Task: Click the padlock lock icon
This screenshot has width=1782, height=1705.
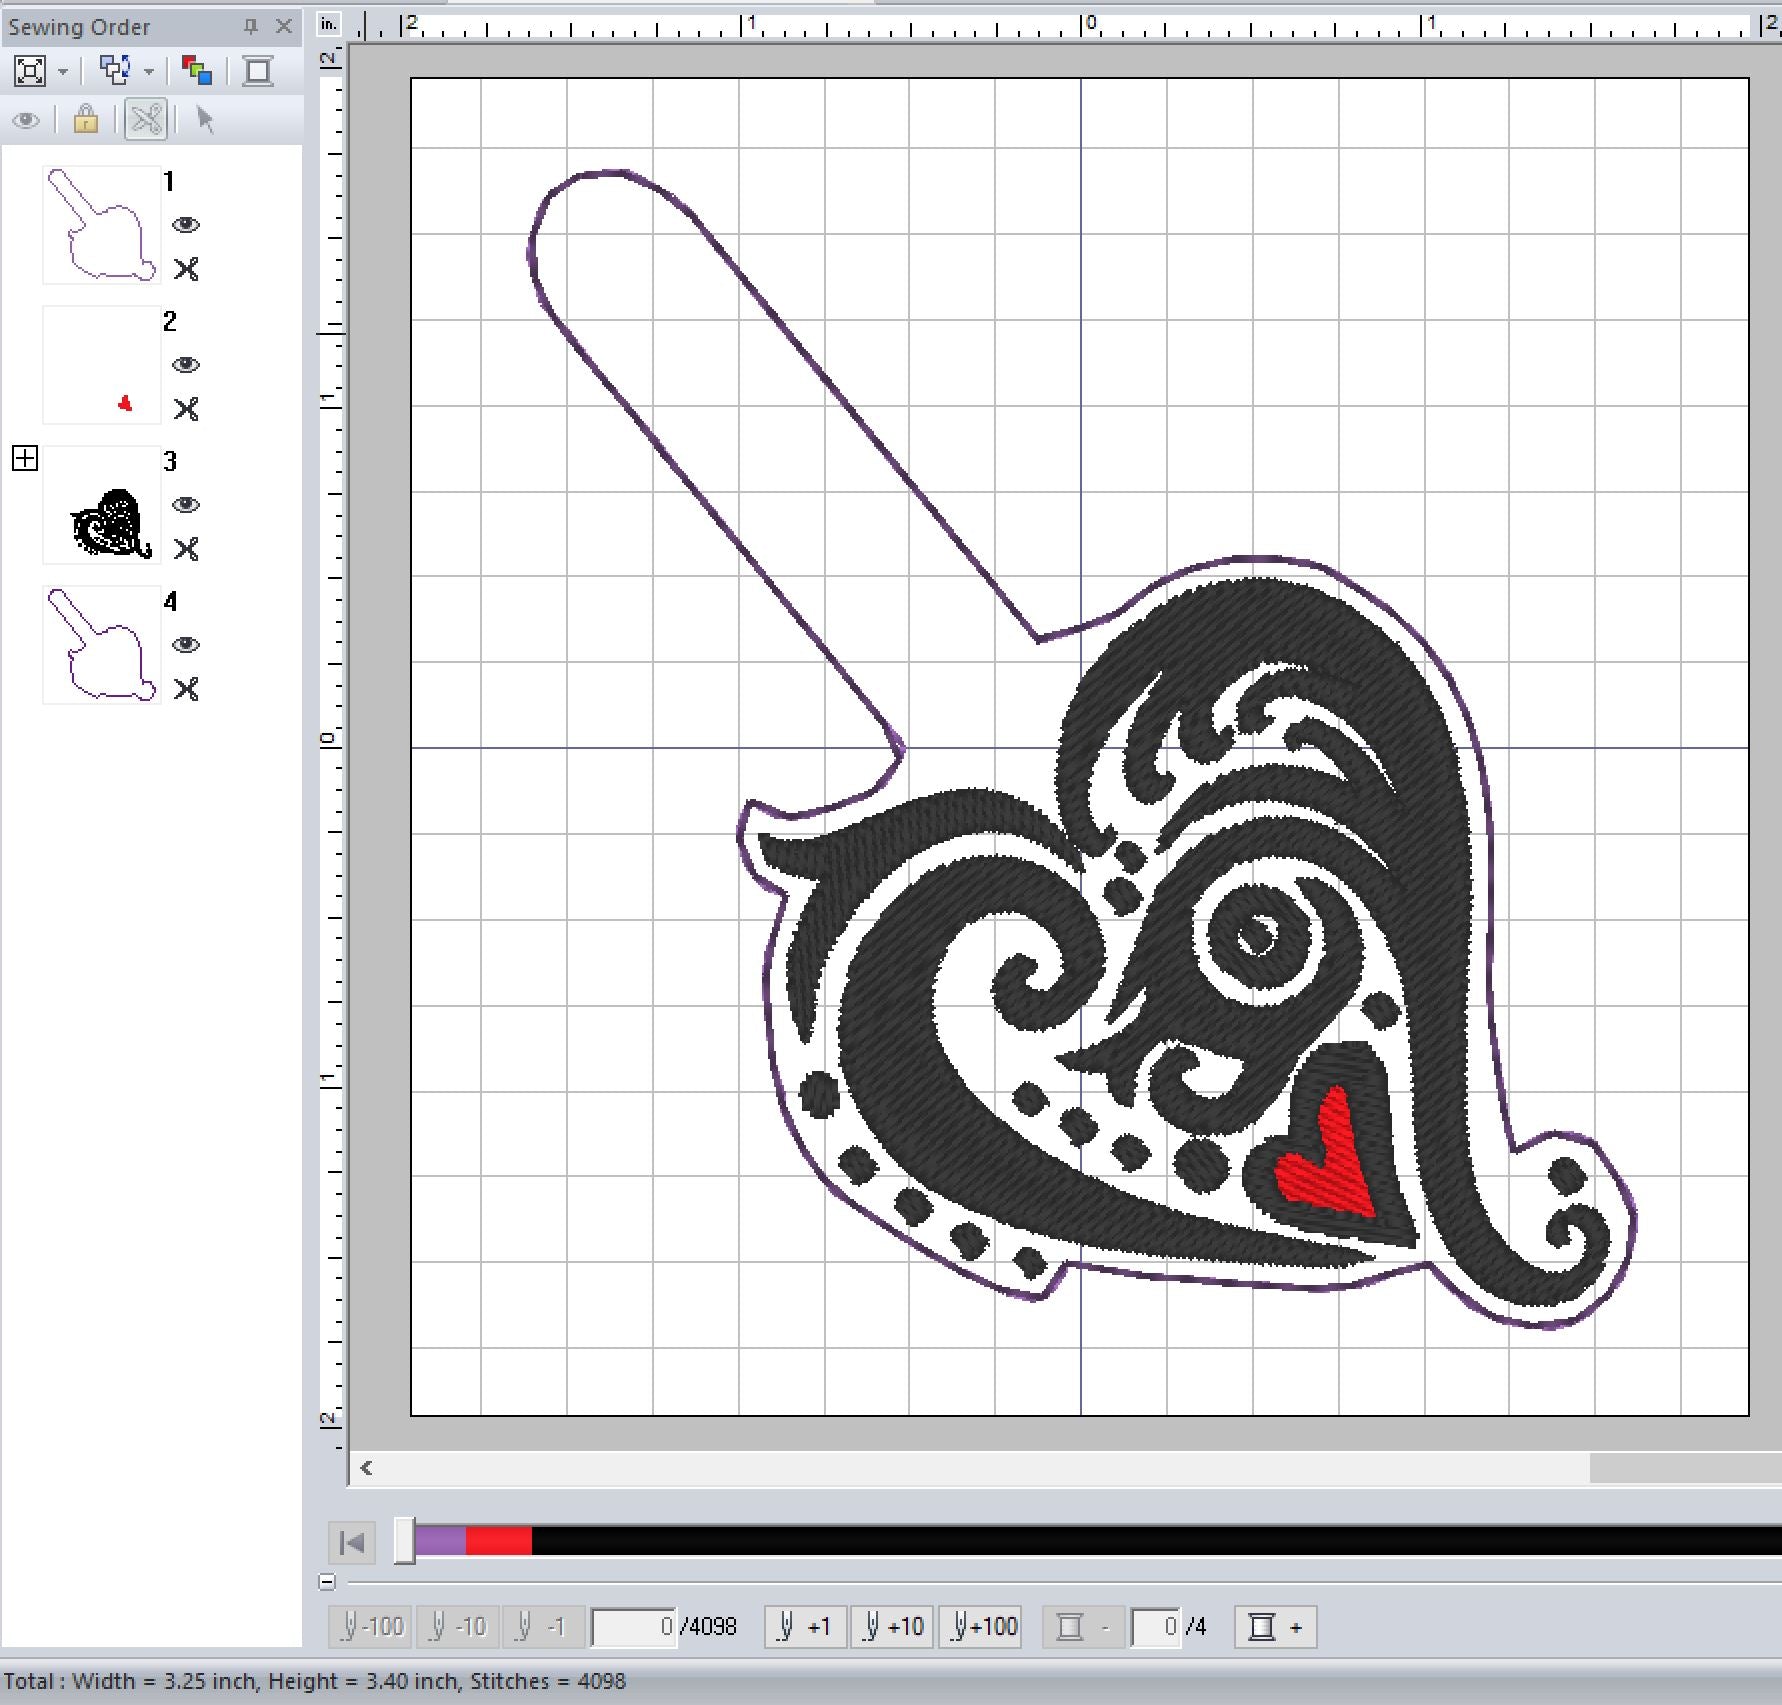Action: pyautogui.click(x=86, y=120)
